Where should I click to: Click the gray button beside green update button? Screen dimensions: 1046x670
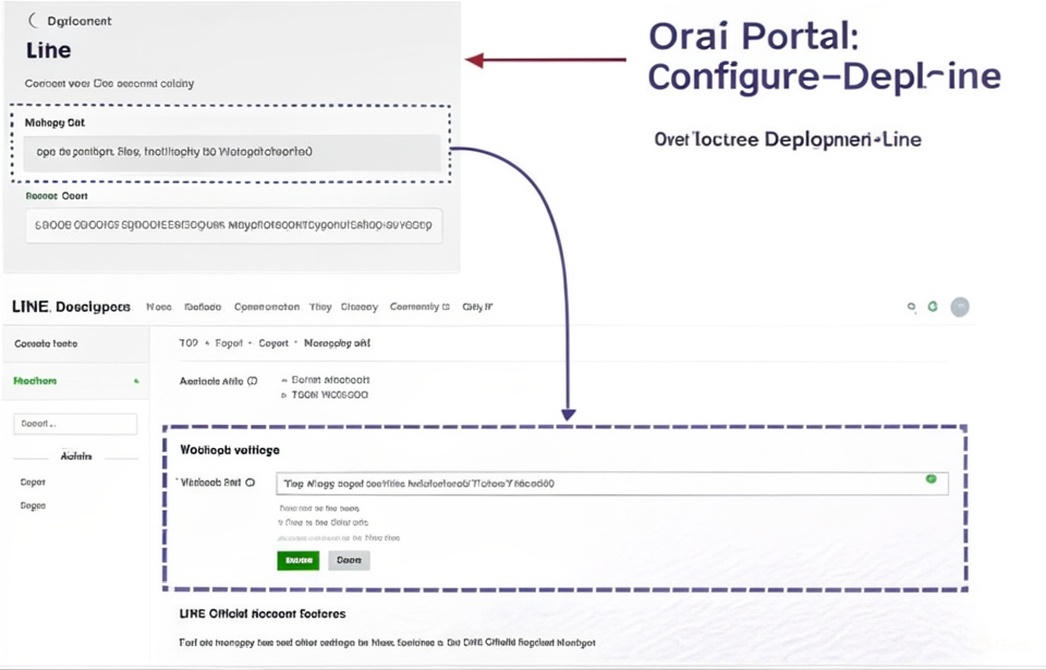click(349, 561)
